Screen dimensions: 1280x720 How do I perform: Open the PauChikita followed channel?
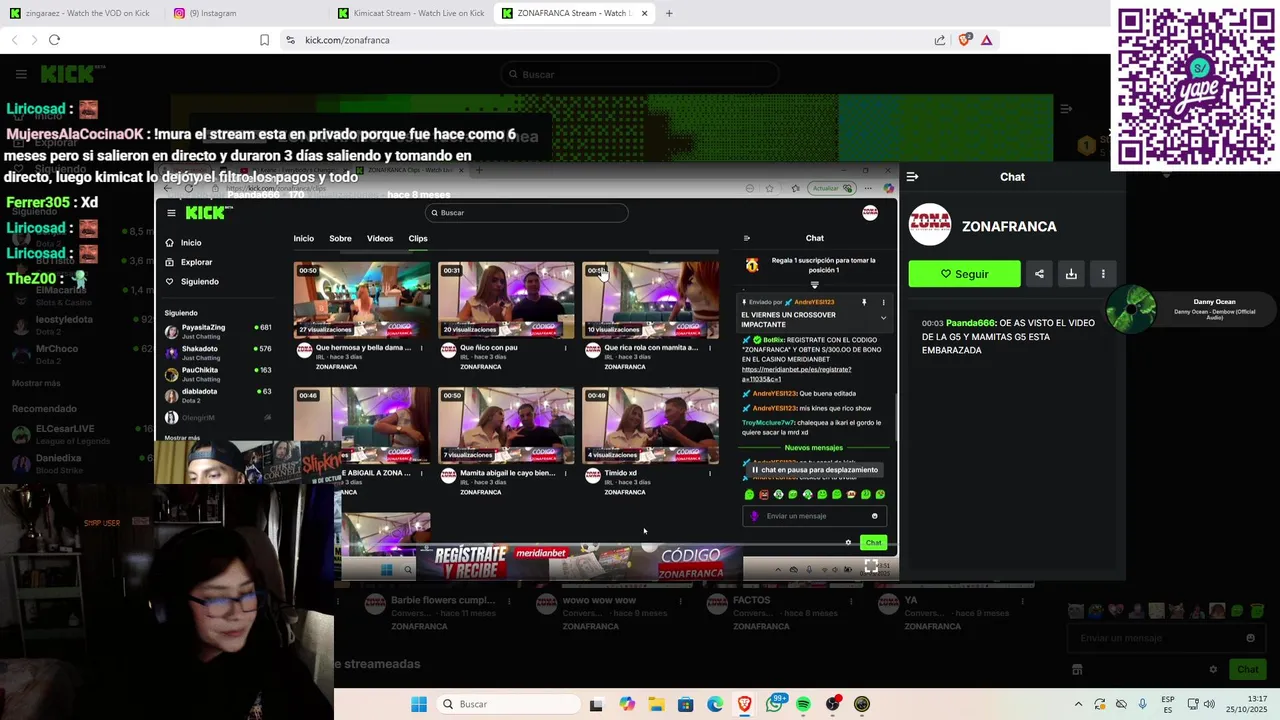click(x=218, y=373)
